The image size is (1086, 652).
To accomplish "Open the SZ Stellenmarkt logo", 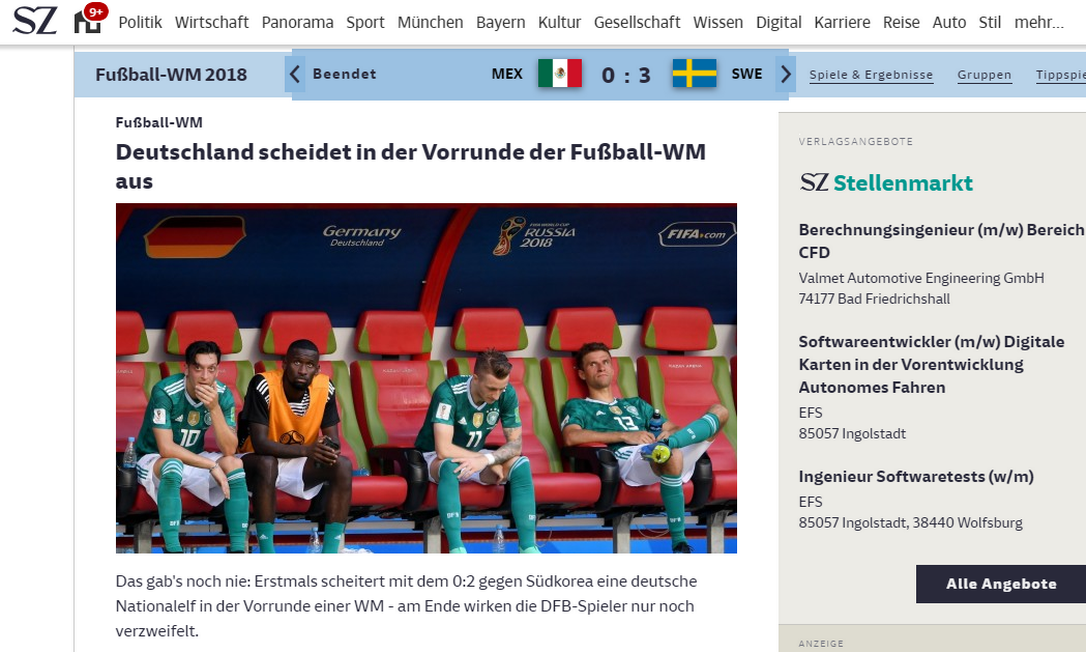I will 886,183.
